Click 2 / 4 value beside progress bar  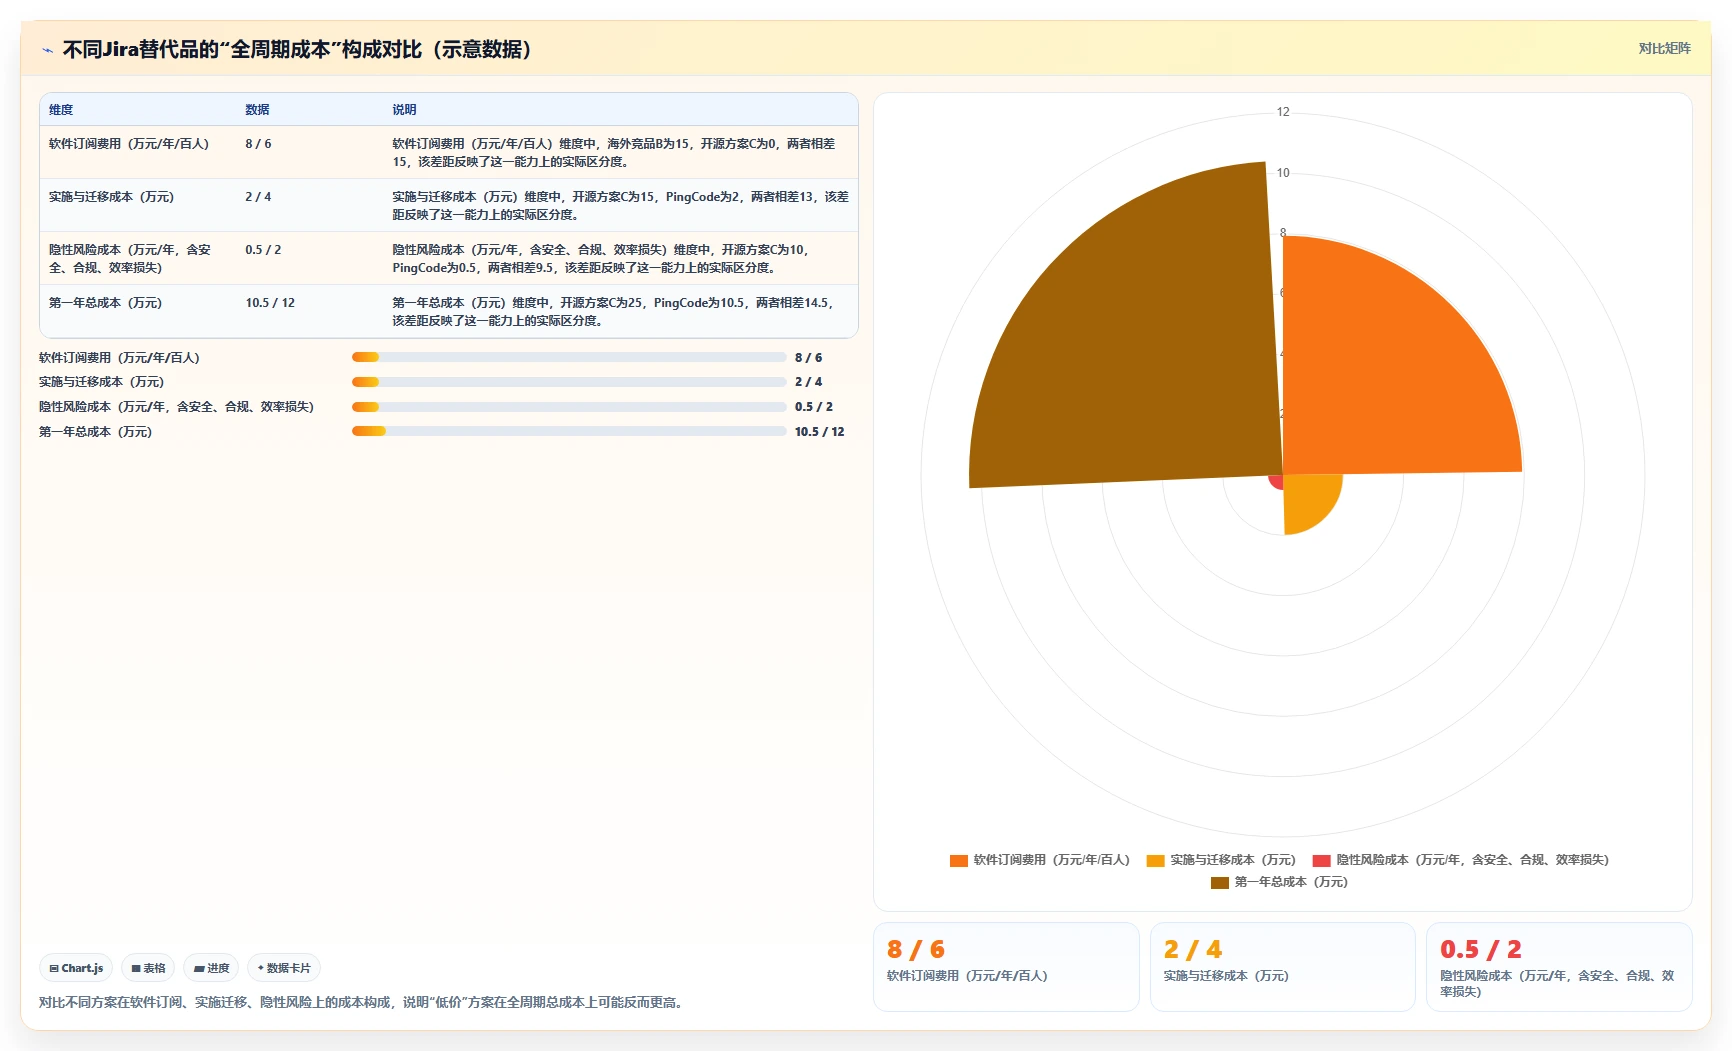[x=808, y=382]
